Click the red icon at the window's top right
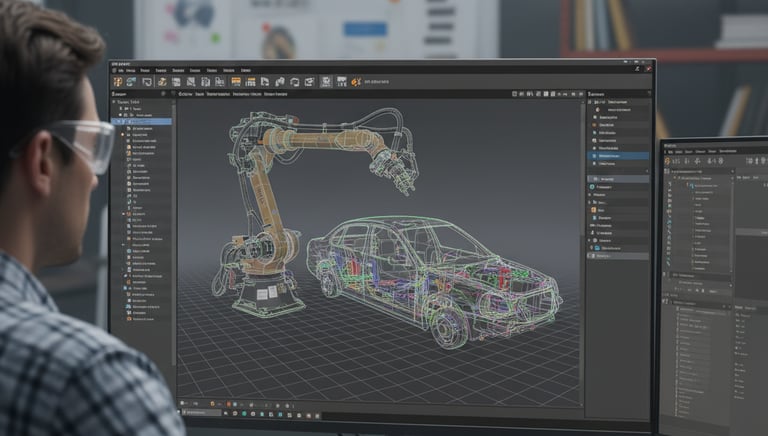768x436 pixels. point(648,69)
